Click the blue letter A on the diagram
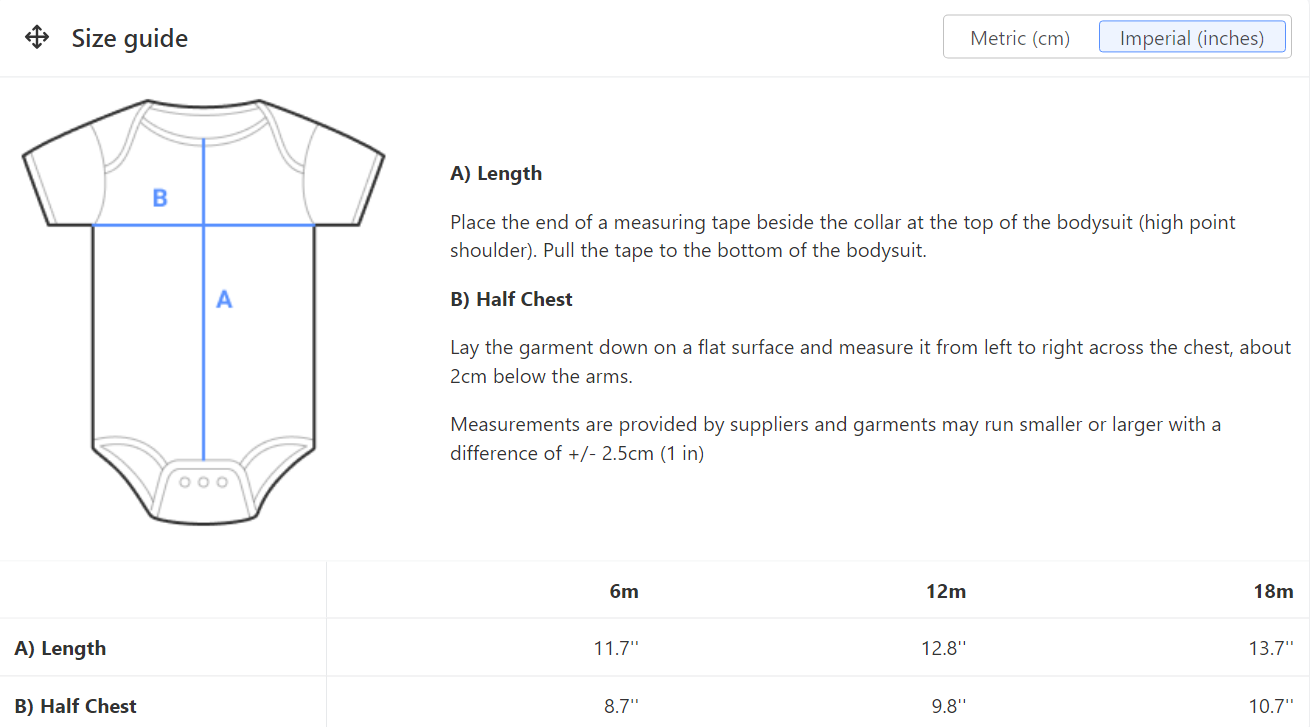The image size is (1310, 727). click(x=224, y=299)
